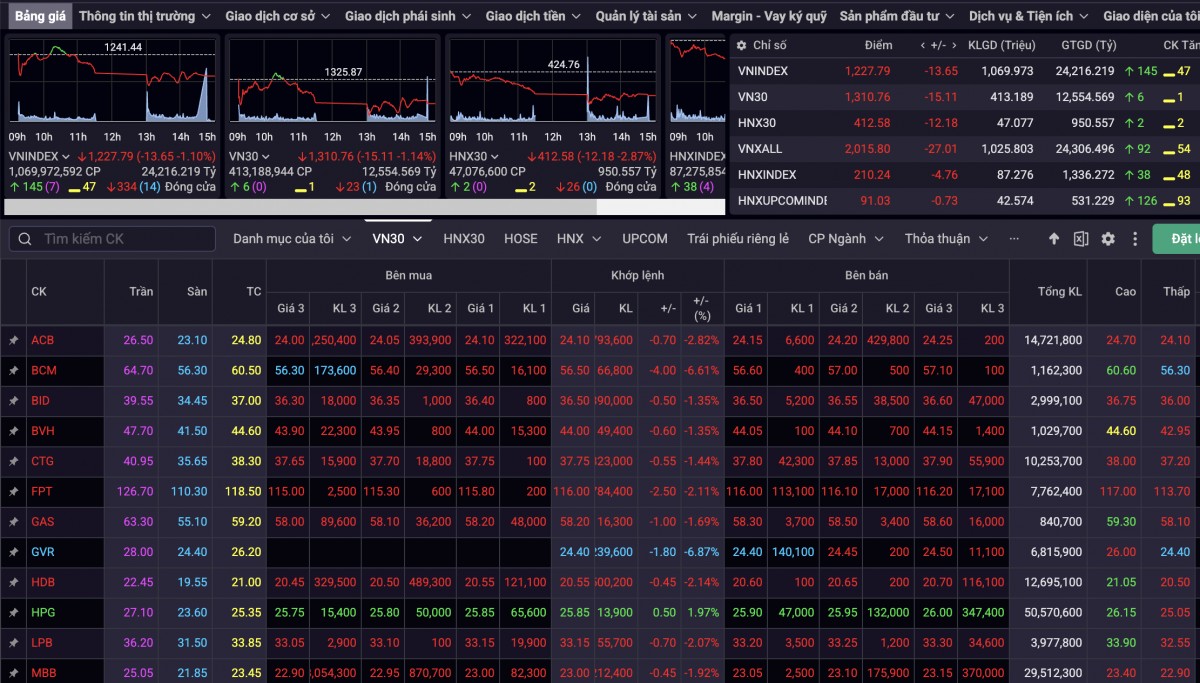This screenshot has height=683, width=1200.
Task: Toggle pin for ACB stock row
Action: pyautogui.click(x=14, y=340)
